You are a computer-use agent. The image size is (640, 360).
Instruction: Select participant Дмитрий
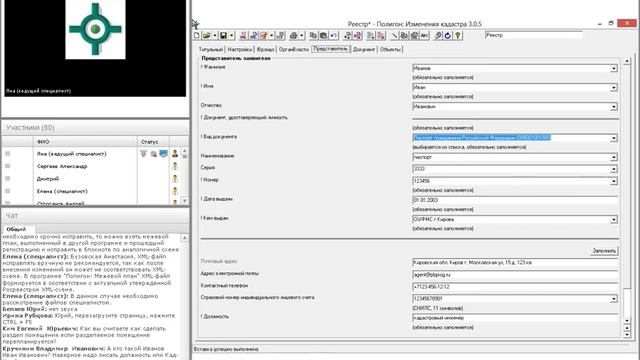pos(48,178)
